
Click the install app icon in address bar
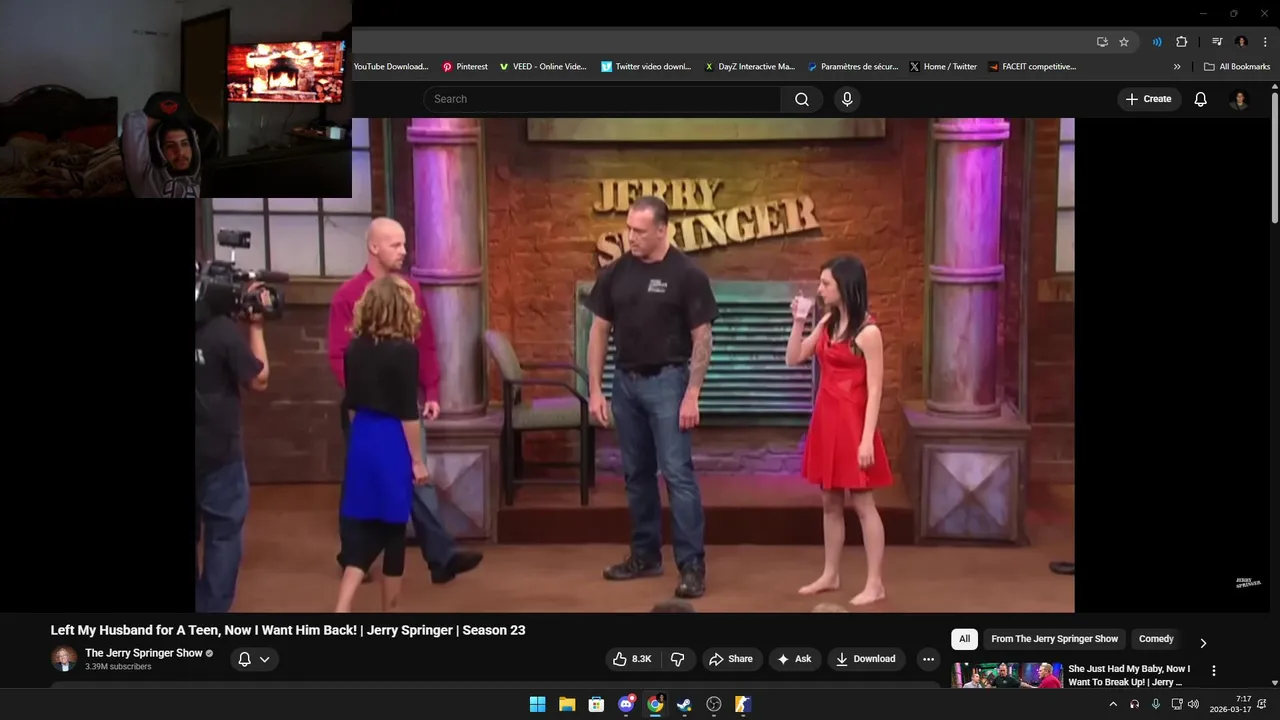point(1102,42)
